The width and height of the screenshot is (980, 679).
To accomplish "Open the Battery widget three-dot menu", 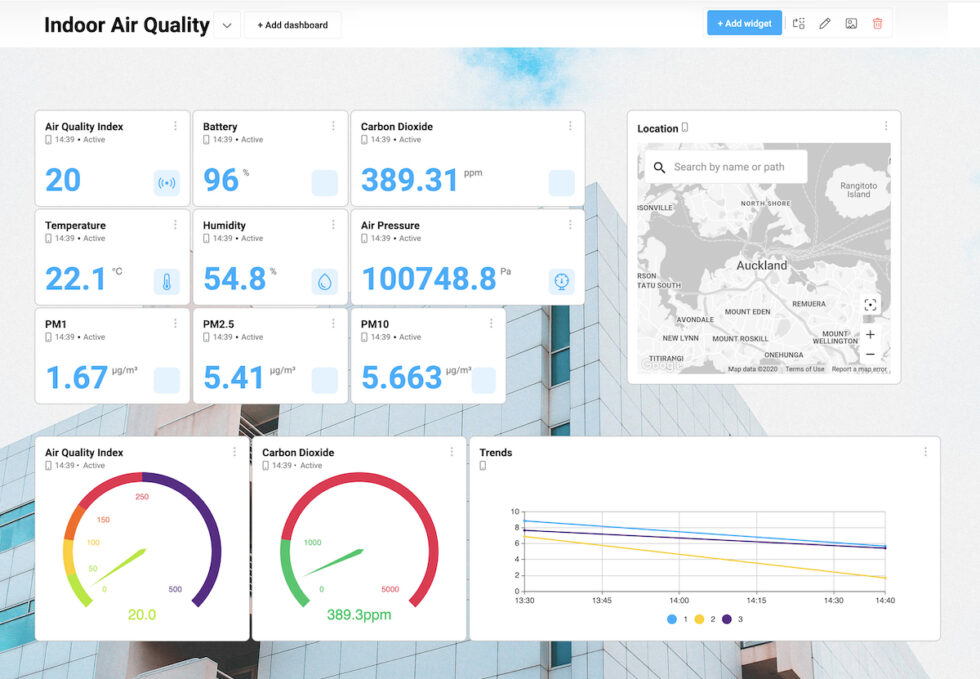I will click(333, 126).
